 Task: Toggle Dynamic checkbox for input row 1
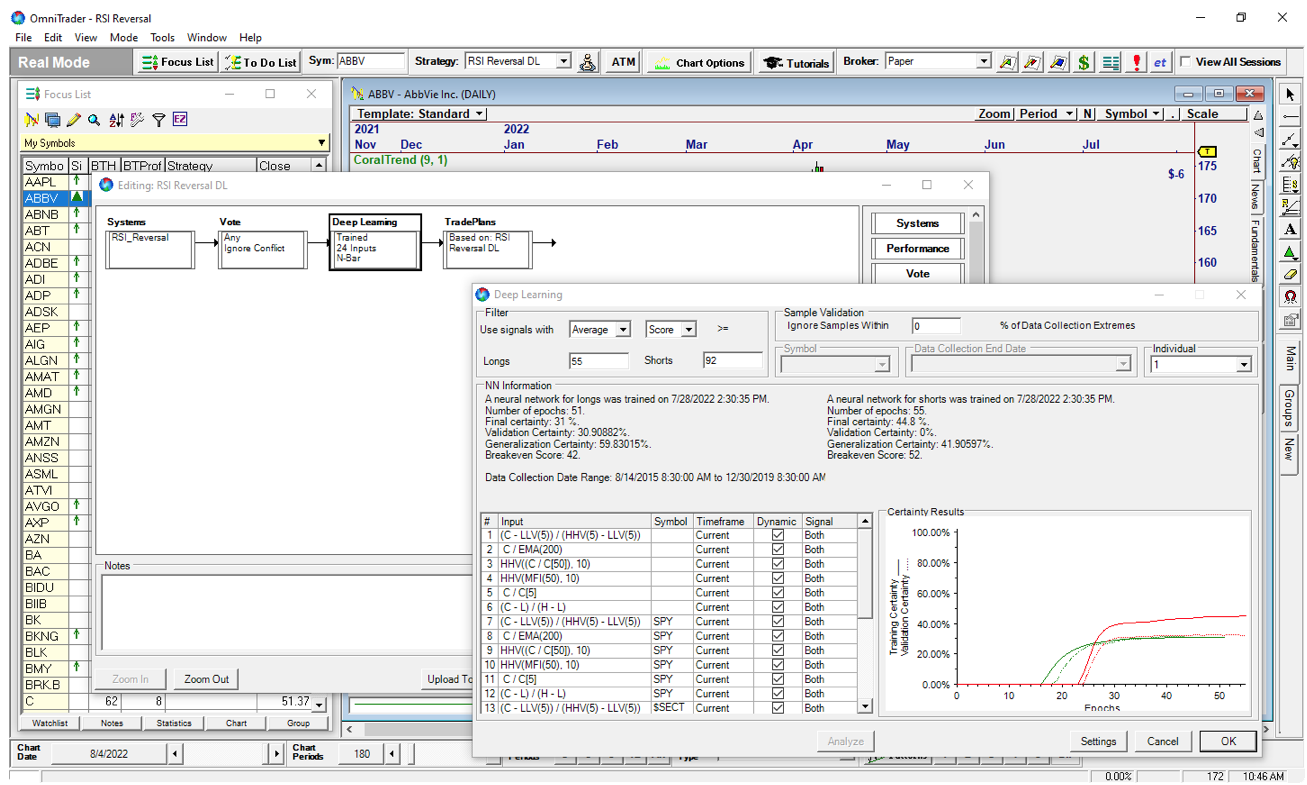coord(777,535)
